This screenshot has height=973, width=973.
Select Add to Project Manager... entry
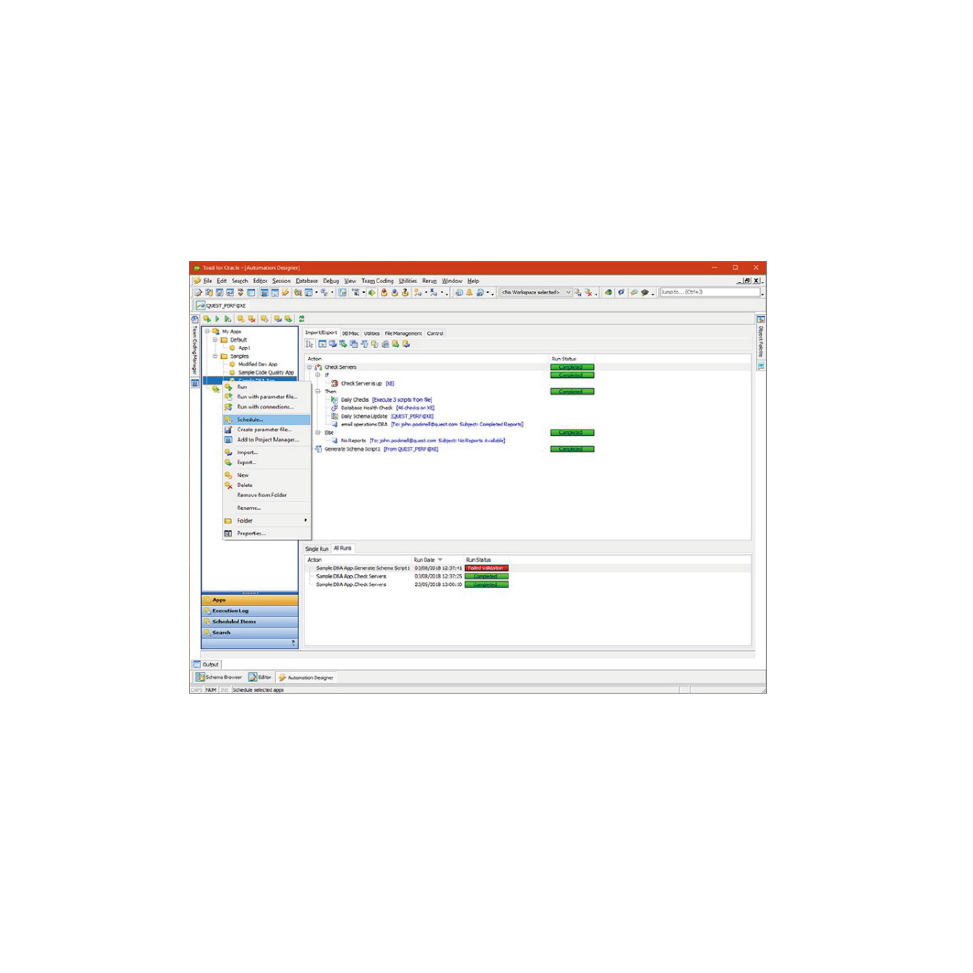point(266,439)
